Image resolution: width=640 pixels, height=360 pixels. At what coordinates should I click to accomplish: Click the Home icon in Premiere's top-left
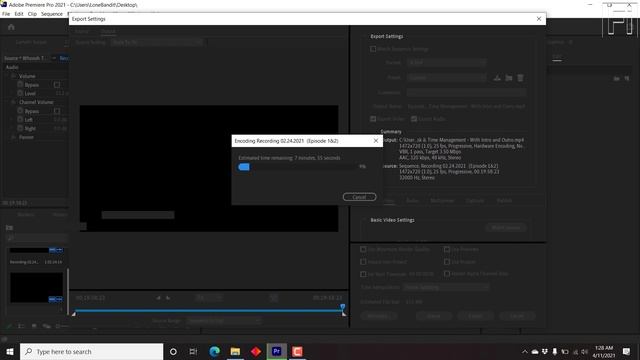[11, 27]
